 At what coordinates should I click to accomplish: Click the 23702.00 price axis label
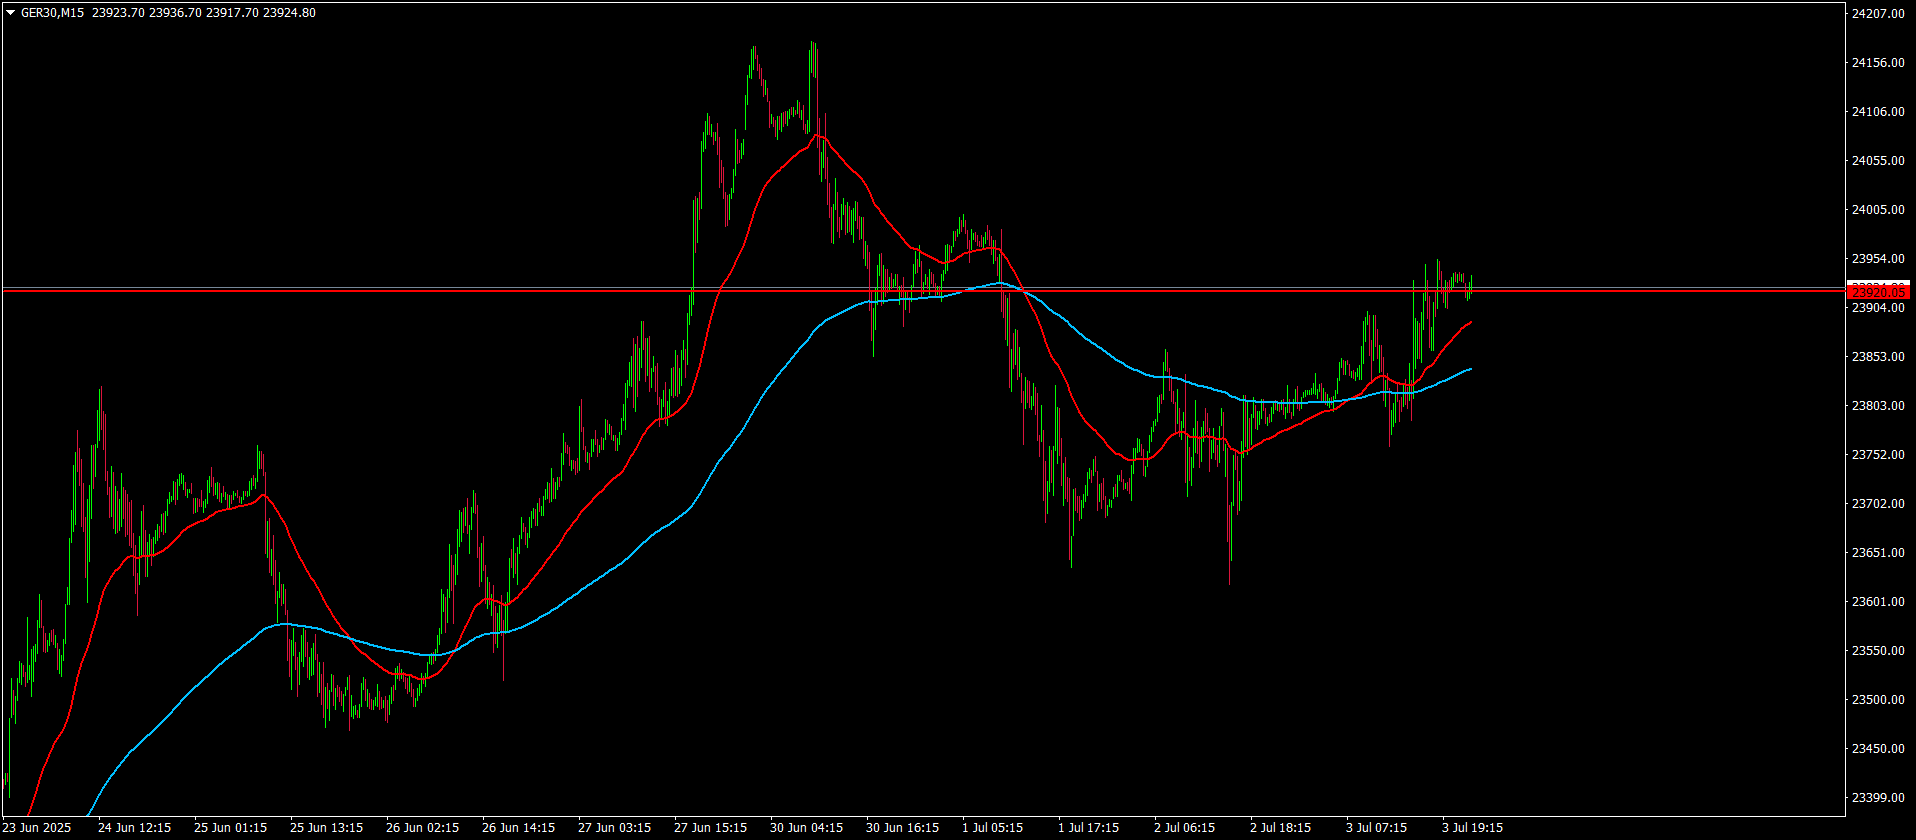tap(1877, 503)
